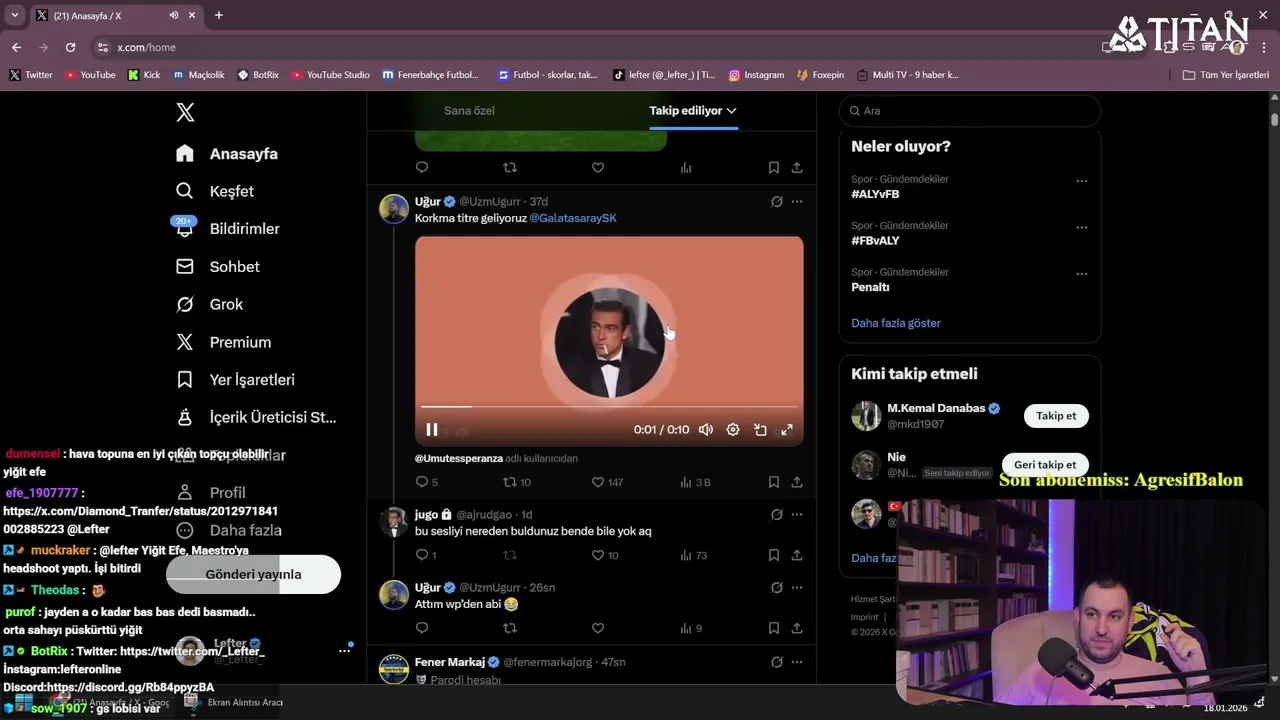Open more options on jugo's post
This screenshot has width=1280, height=720.
point(797,515)
